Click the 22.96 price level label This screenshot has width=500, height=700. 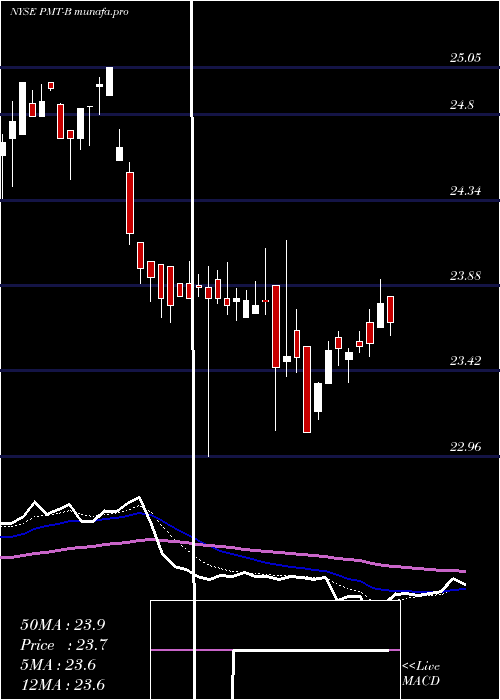465,446
